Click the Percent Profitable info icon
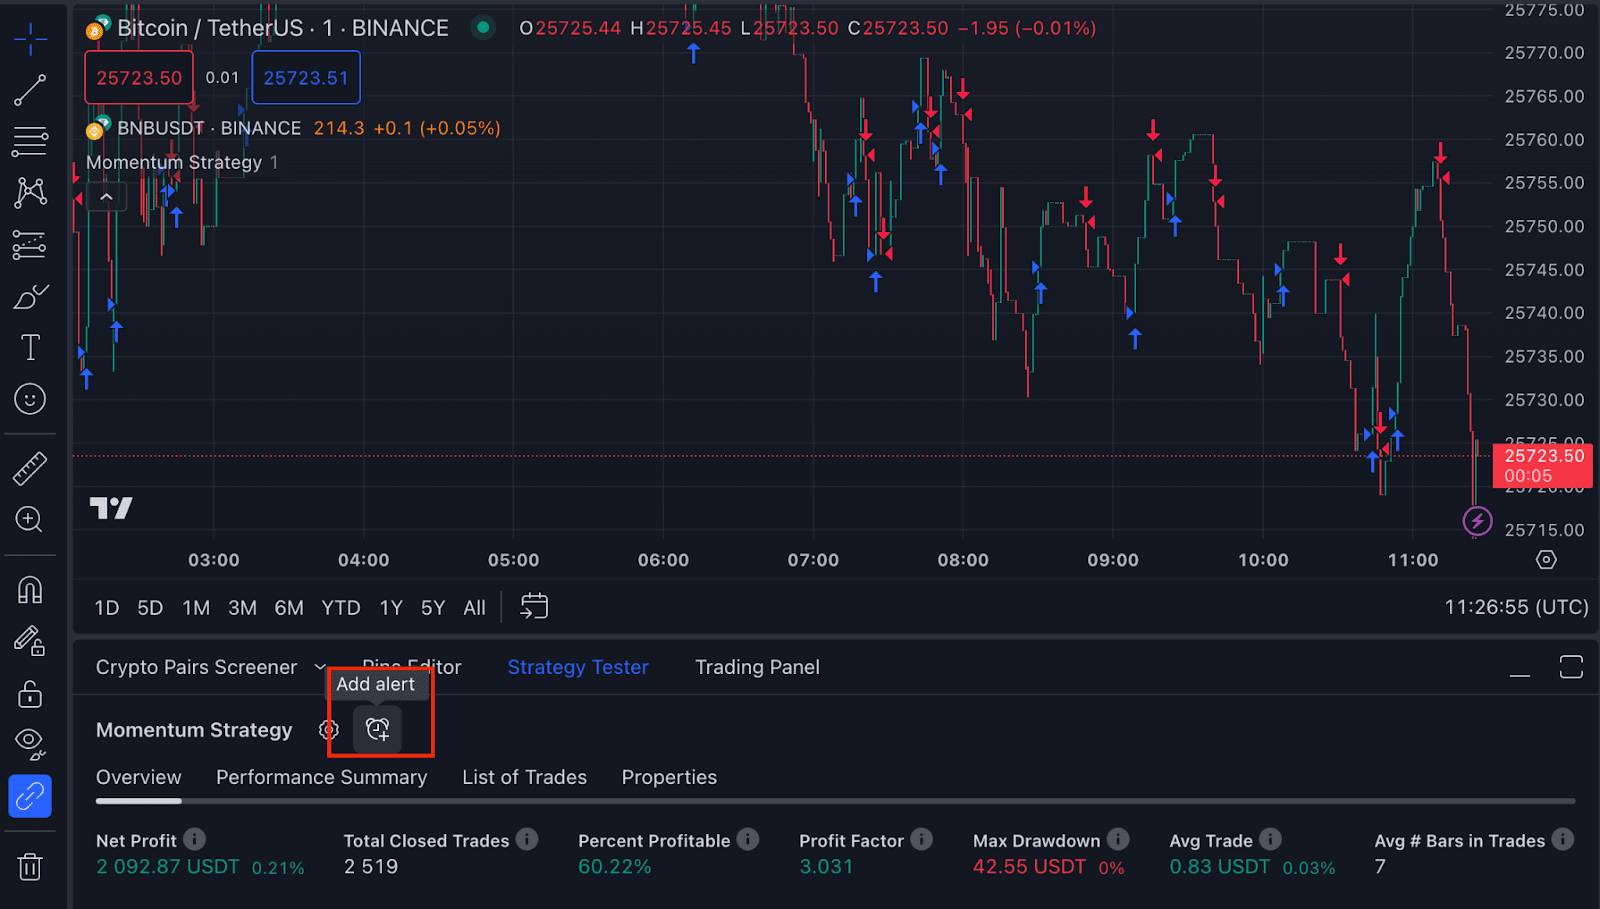The width and height of the screenshot is (1600, 909). point(748,839)
